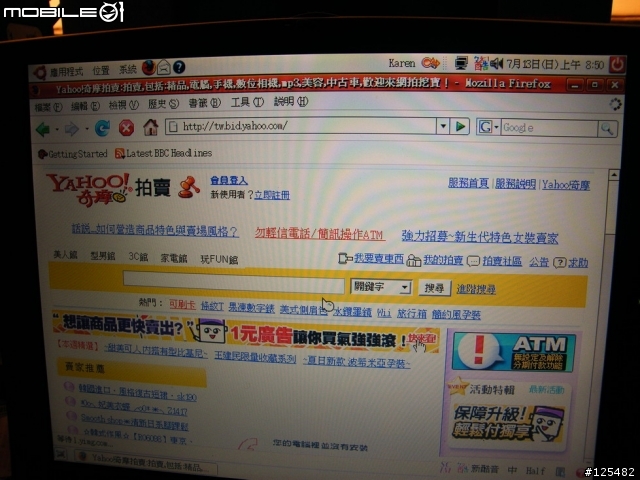
Task: Click the 可刷卡 hot keyword link
Action: [182, 304]
